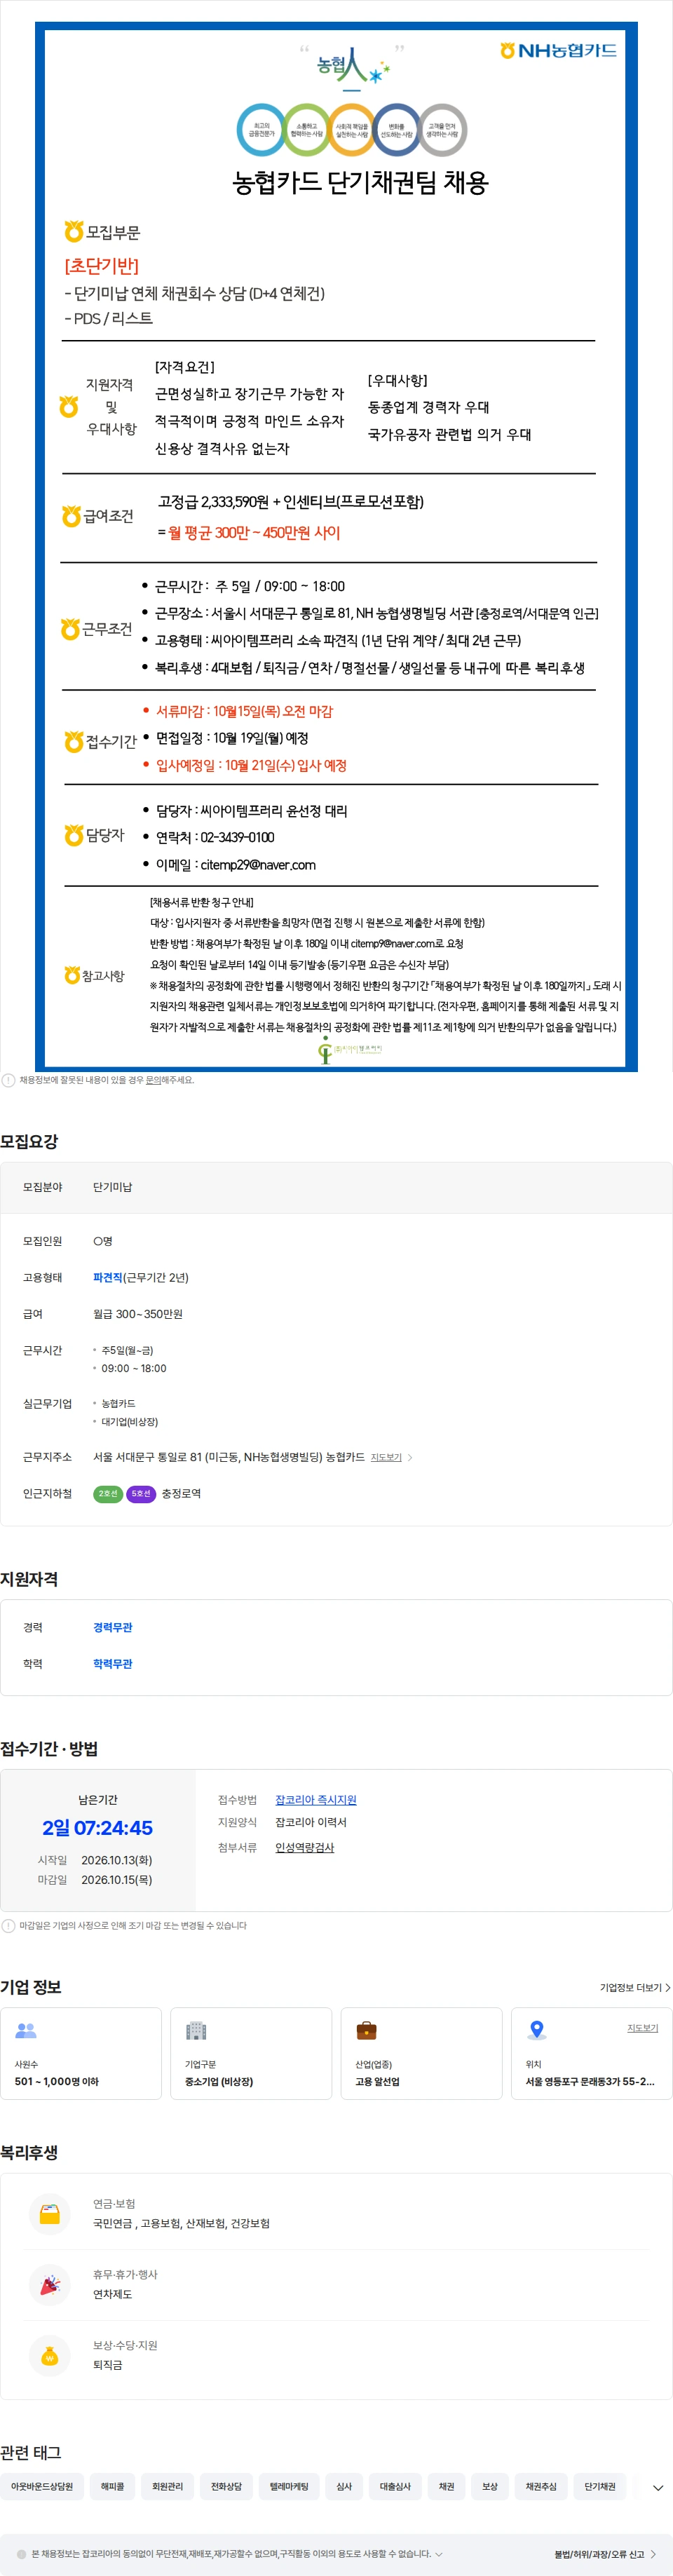Click the salary text 월급 300~350만원

pos(138,1314)
